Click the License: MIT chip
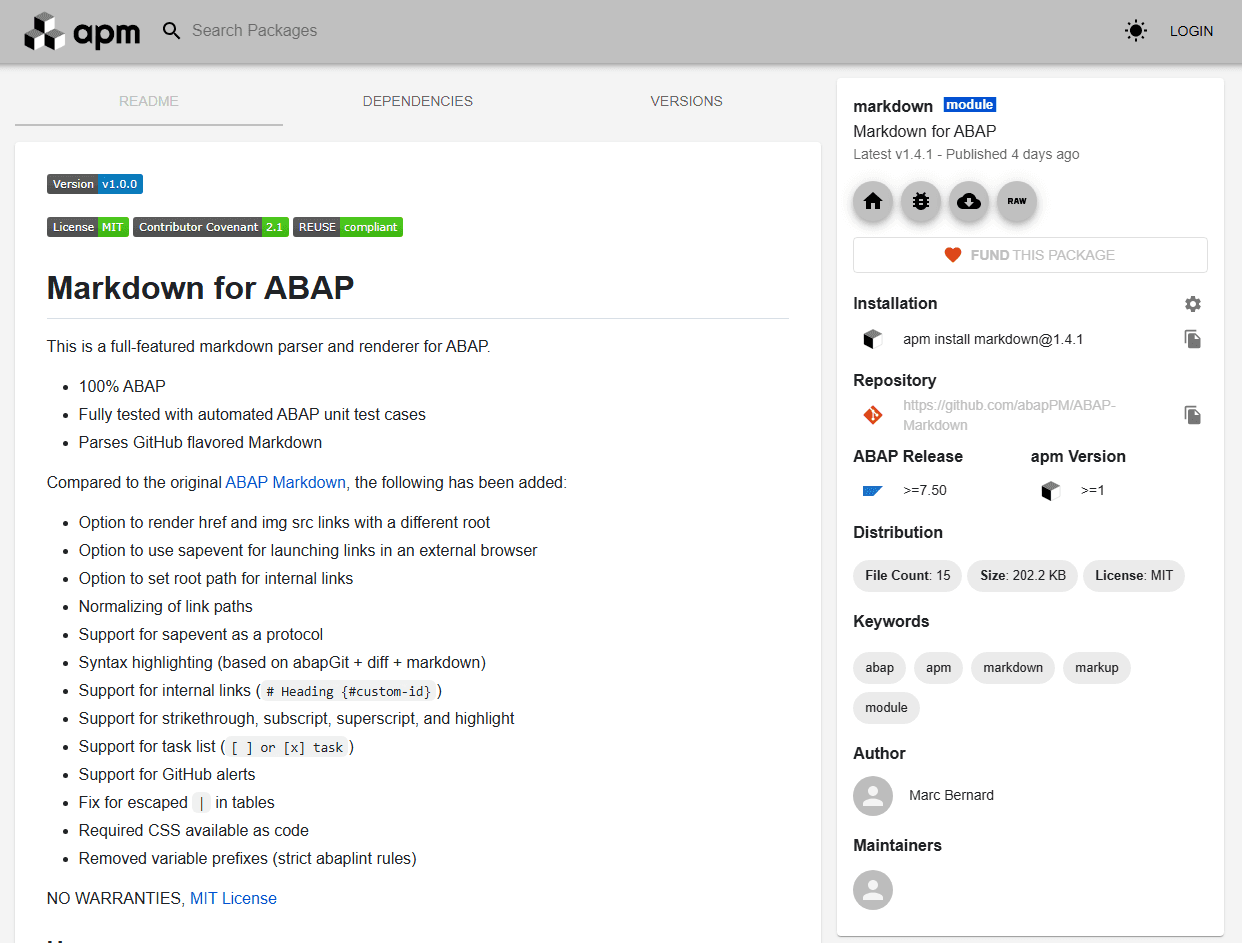 coord(1134,576)
